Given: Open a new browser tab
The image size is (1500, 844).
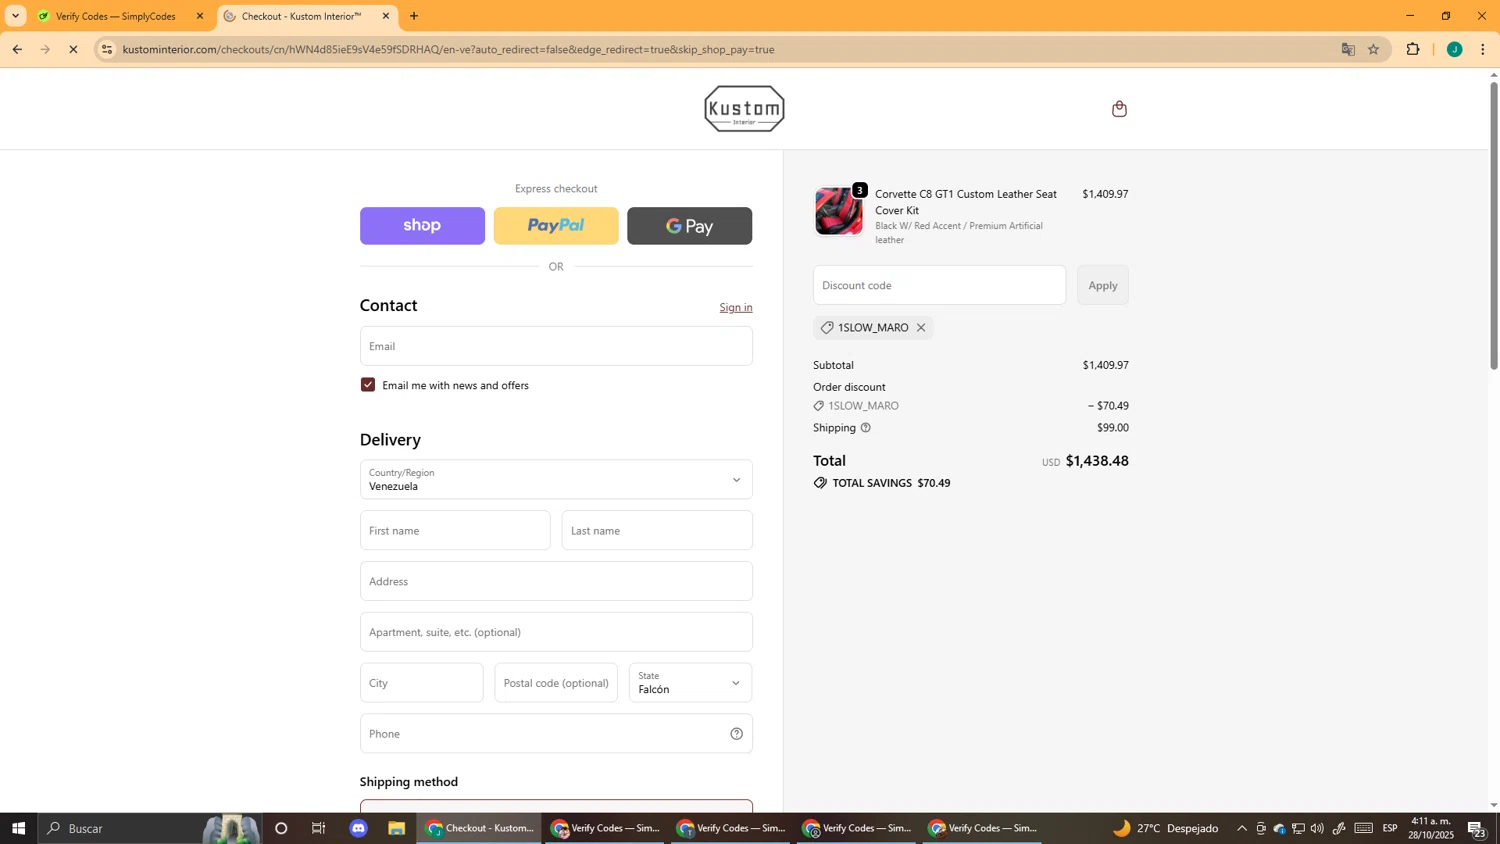Looking at the screenshot, I should coord(414,16).
